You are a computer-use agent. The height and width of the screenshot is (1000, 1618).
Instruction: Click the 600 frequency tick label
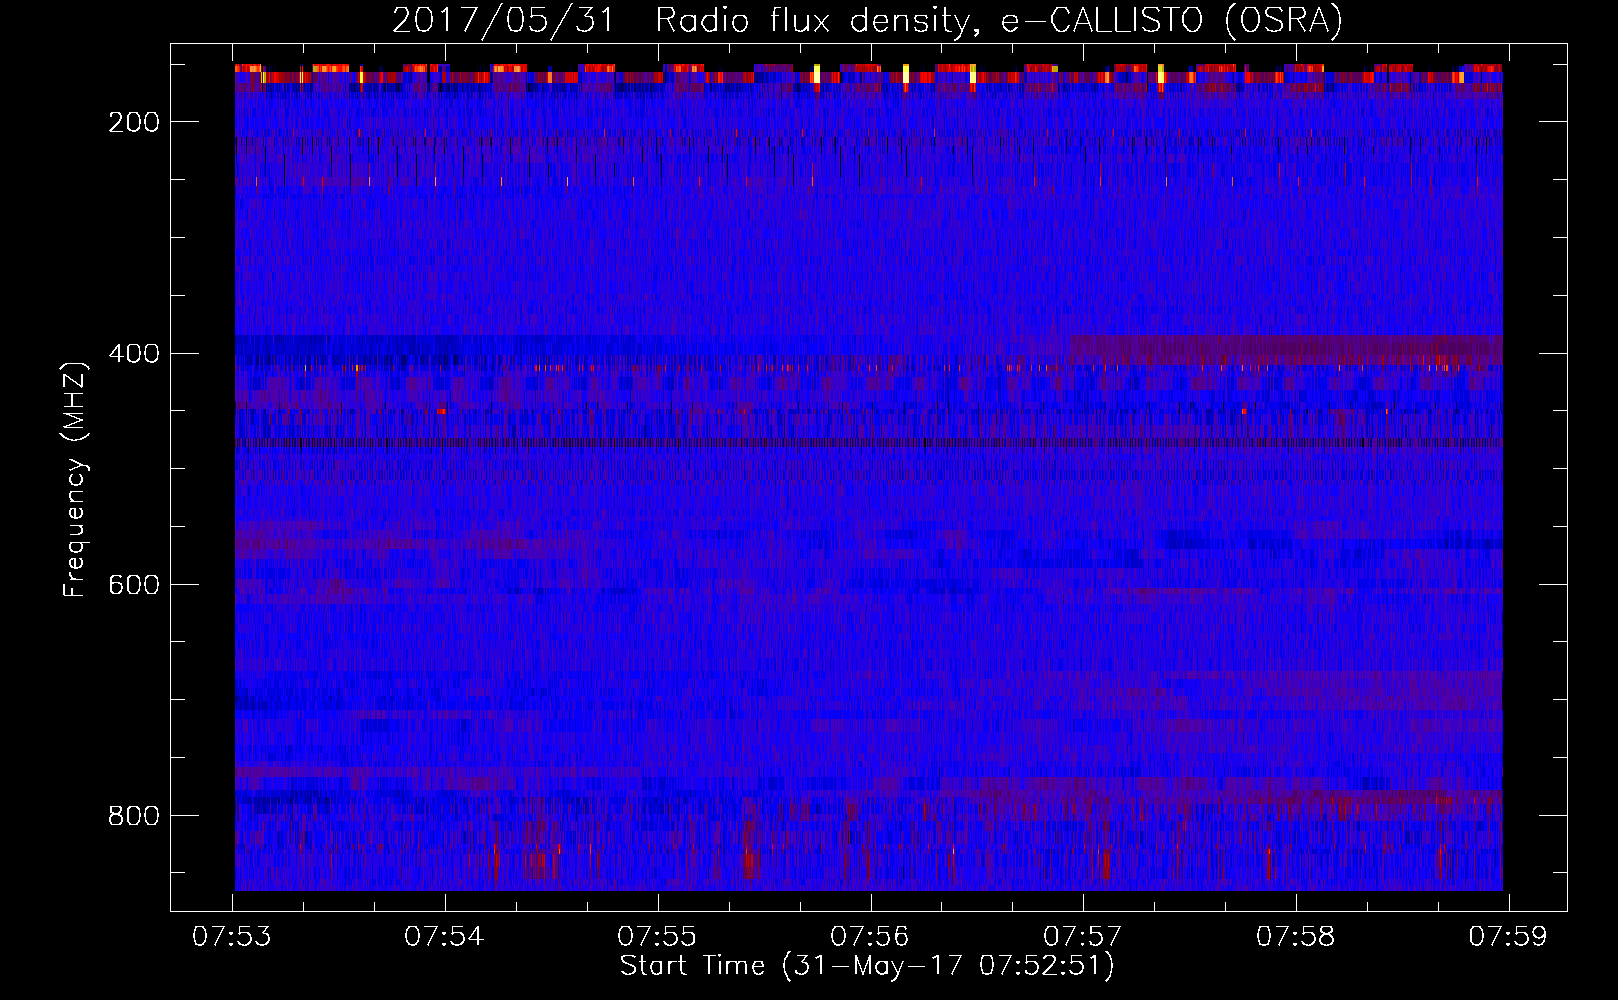click(x=133, y=584)
